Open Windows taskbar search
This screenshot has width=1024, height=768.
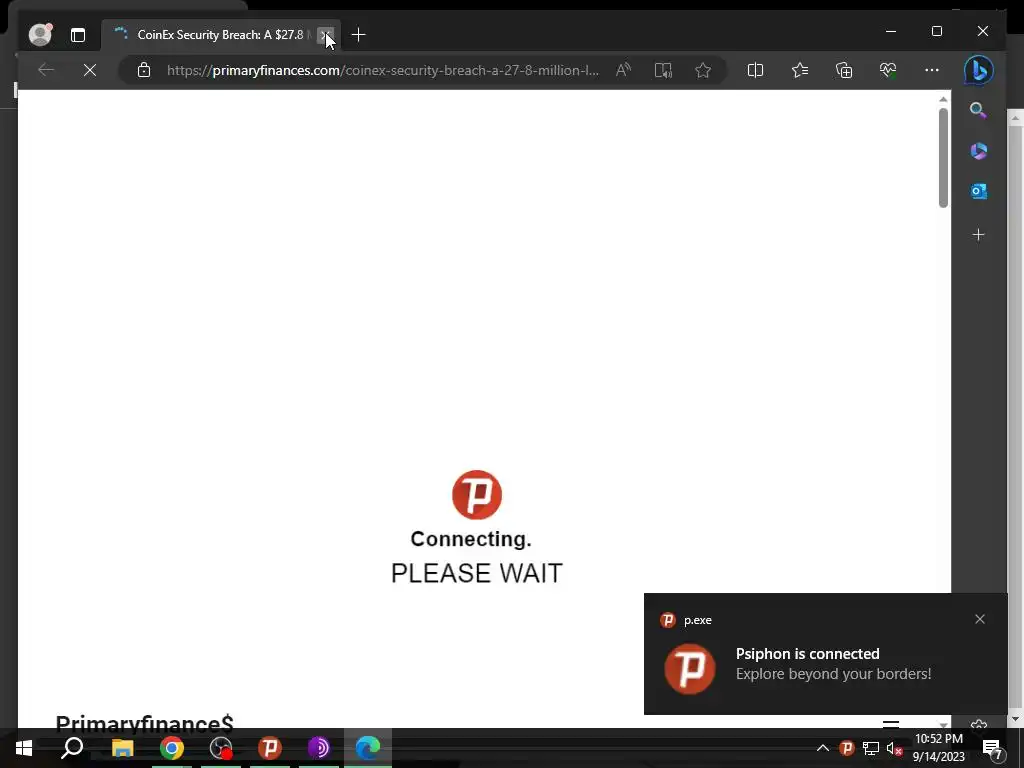(72, 748)
